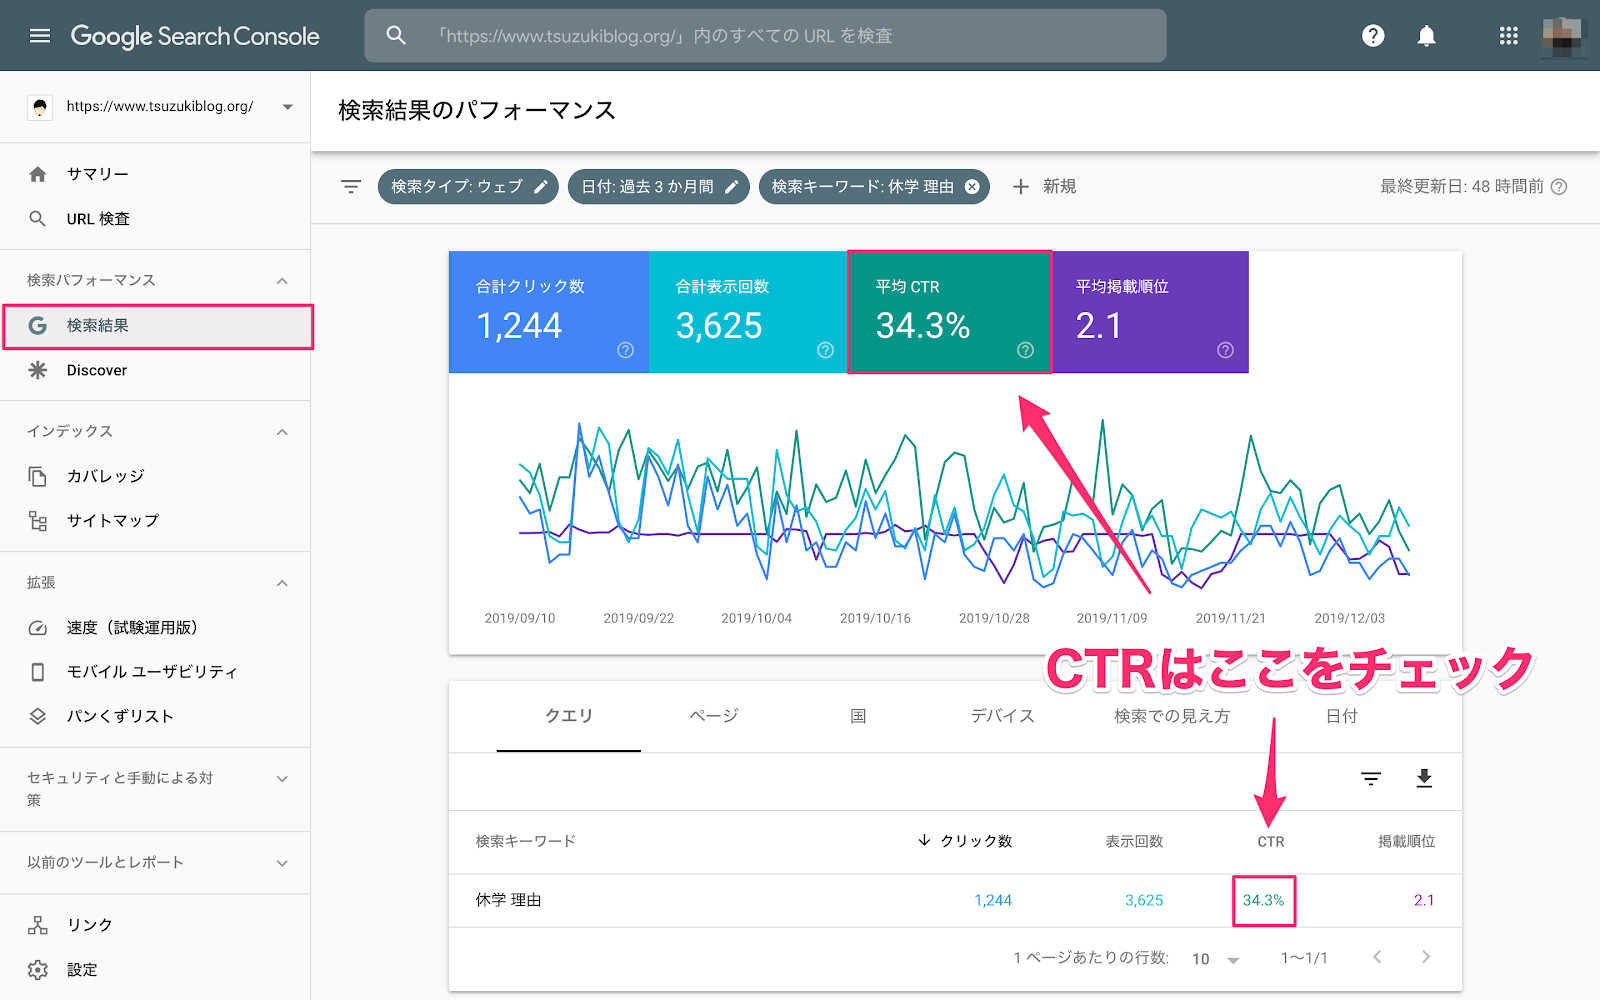This screenshot has height=1000, width=1600.
Task: Click the 休学 理由 query row
Action: pos(955,900)
